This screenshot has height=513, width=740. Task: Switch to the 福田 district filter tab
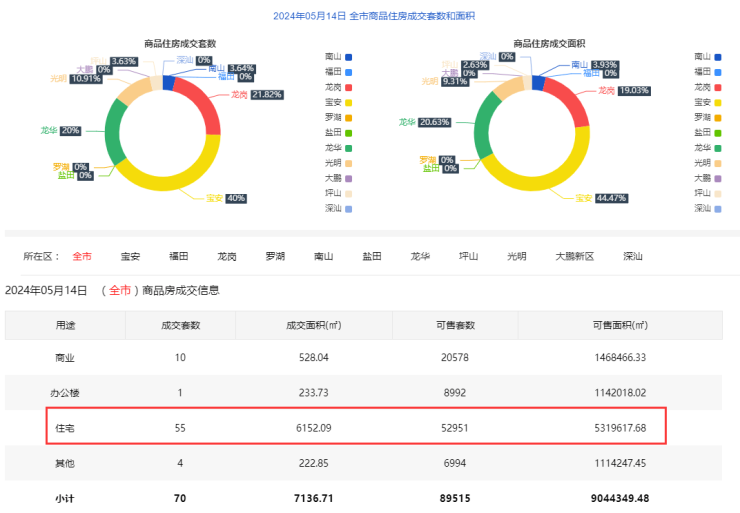coord(179,256)
